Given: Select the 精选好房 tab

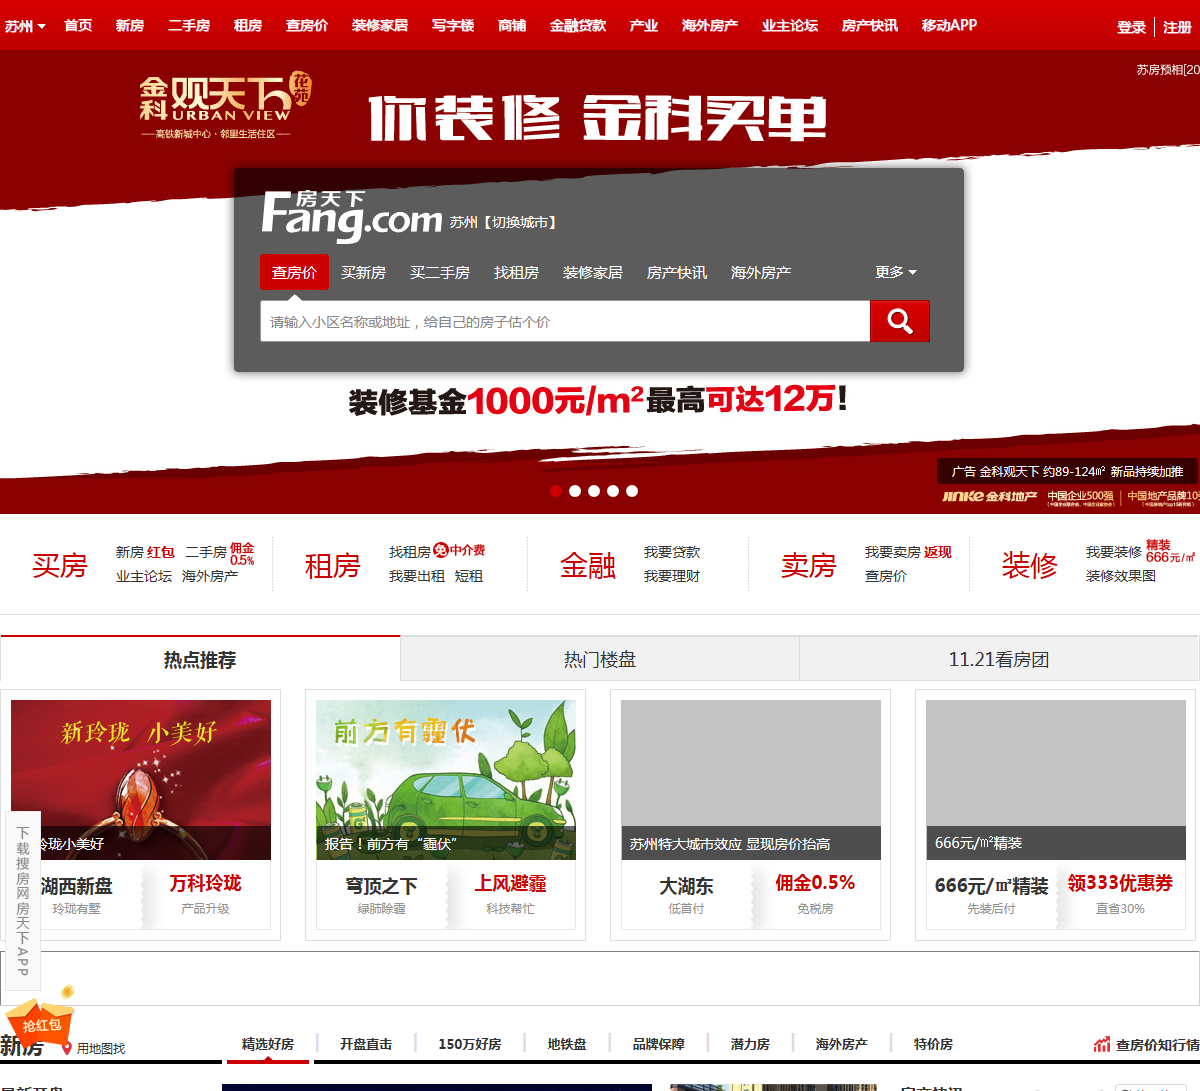Looking at the screenshot, I should click(x=268, y=1044).
